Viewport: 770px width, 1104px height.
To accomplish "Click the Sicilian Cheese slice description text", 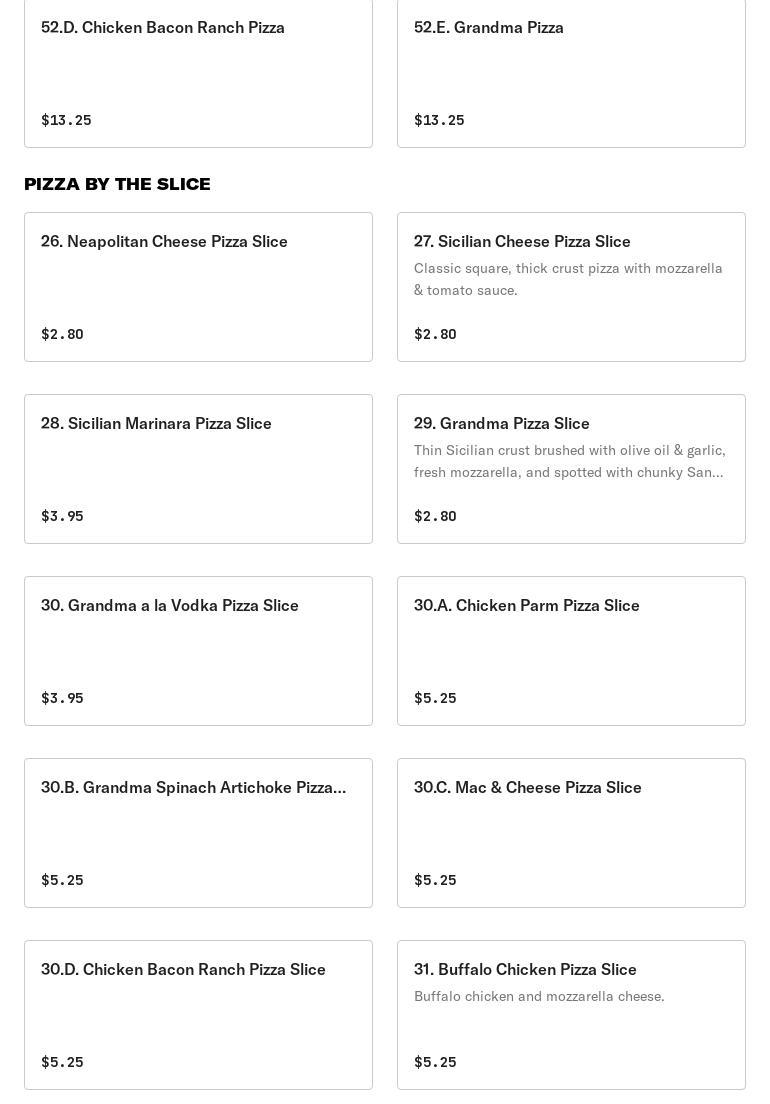I will 568,279.
